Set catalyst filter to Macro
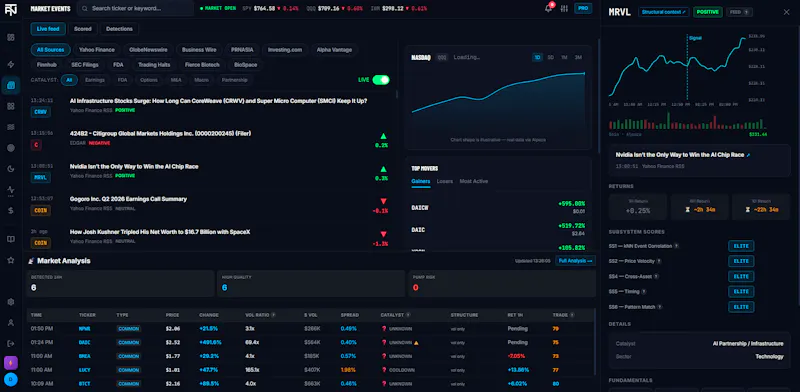800x392 pixels. click(202, 80)
